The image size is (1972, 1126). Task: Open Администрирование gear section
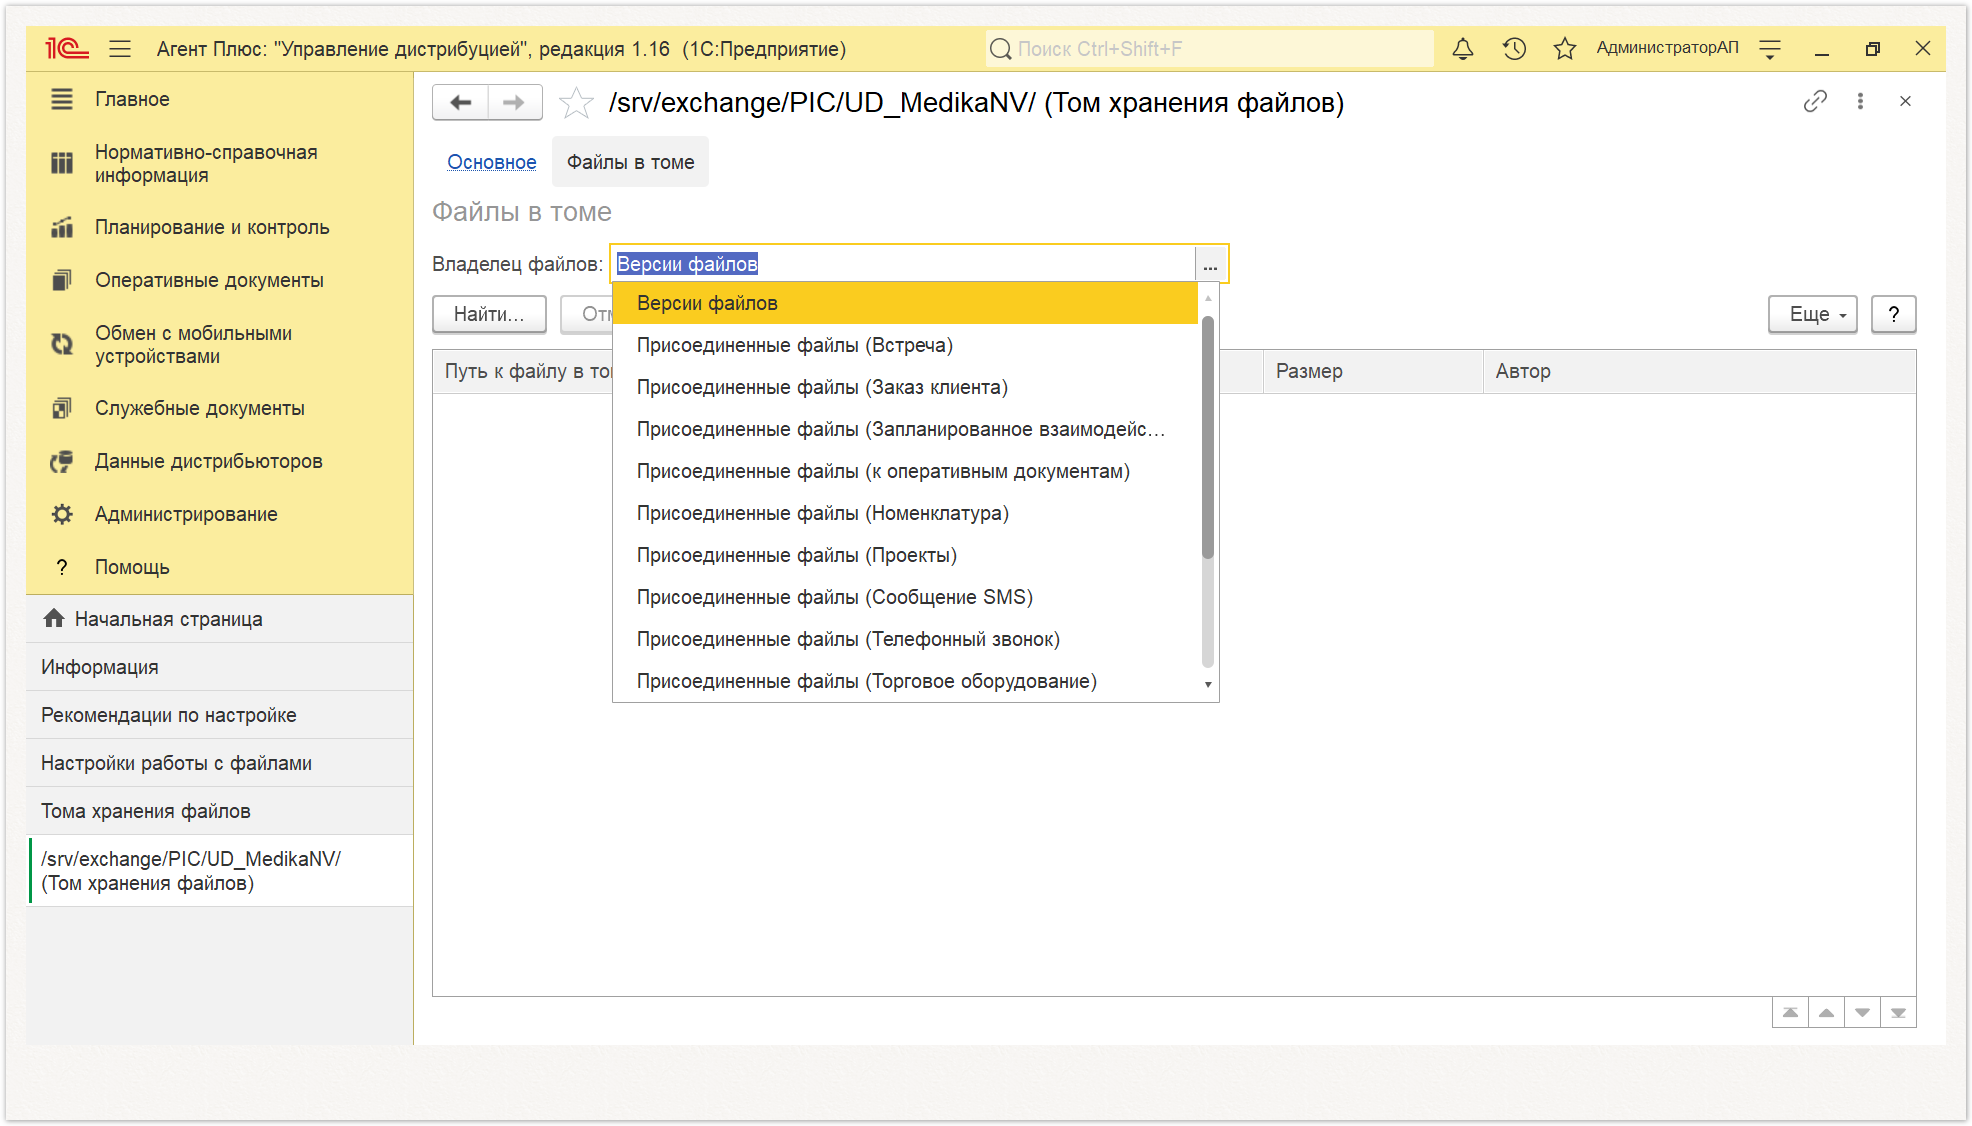(220, 514)
